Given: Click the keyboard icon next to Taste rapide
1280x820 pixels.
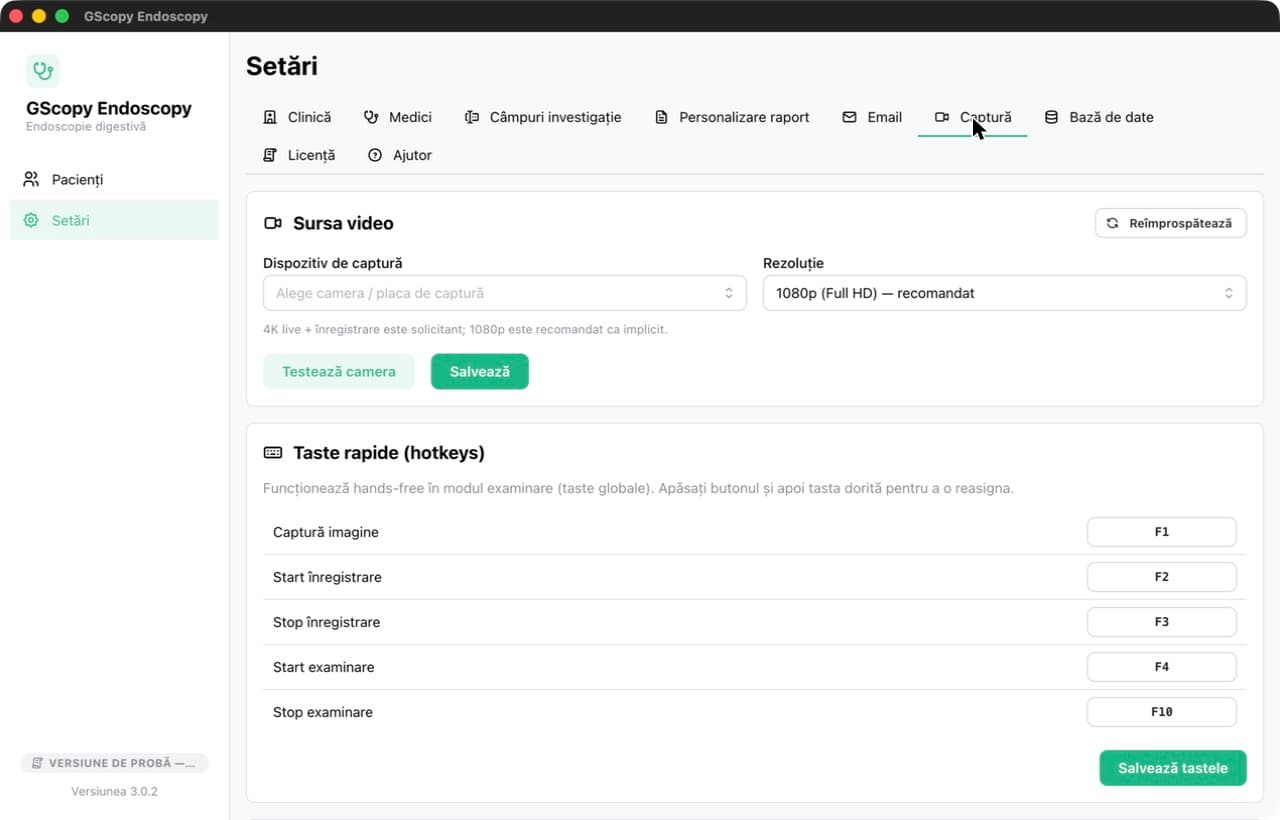Looking at the screenshot, I should pos(273,453).
